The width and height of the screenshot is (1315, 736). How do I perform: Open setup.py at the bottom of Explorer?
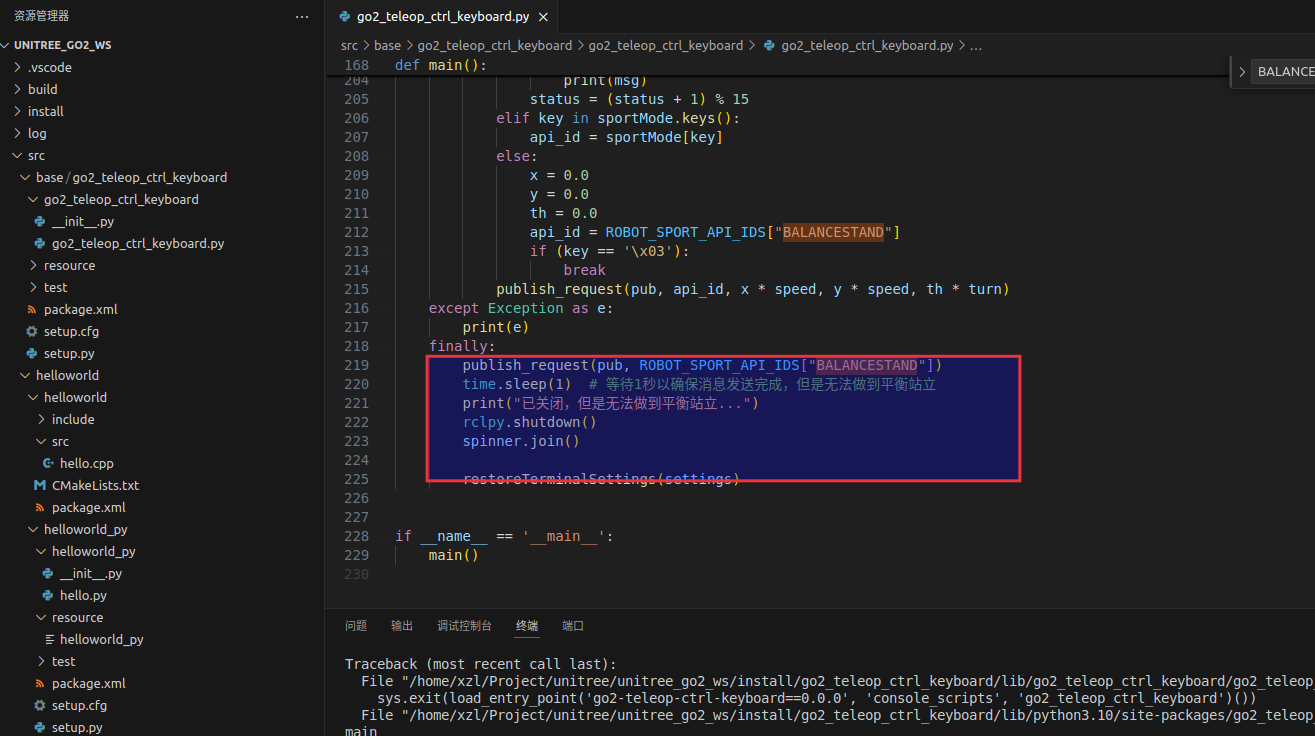tap(77, 727)
